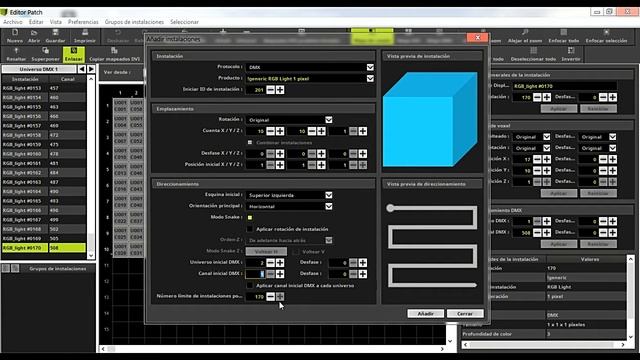Screen dimensions: 640x360
Task: Close the Añadir instalaciones dialog
Action: click(x=478, y=38)
